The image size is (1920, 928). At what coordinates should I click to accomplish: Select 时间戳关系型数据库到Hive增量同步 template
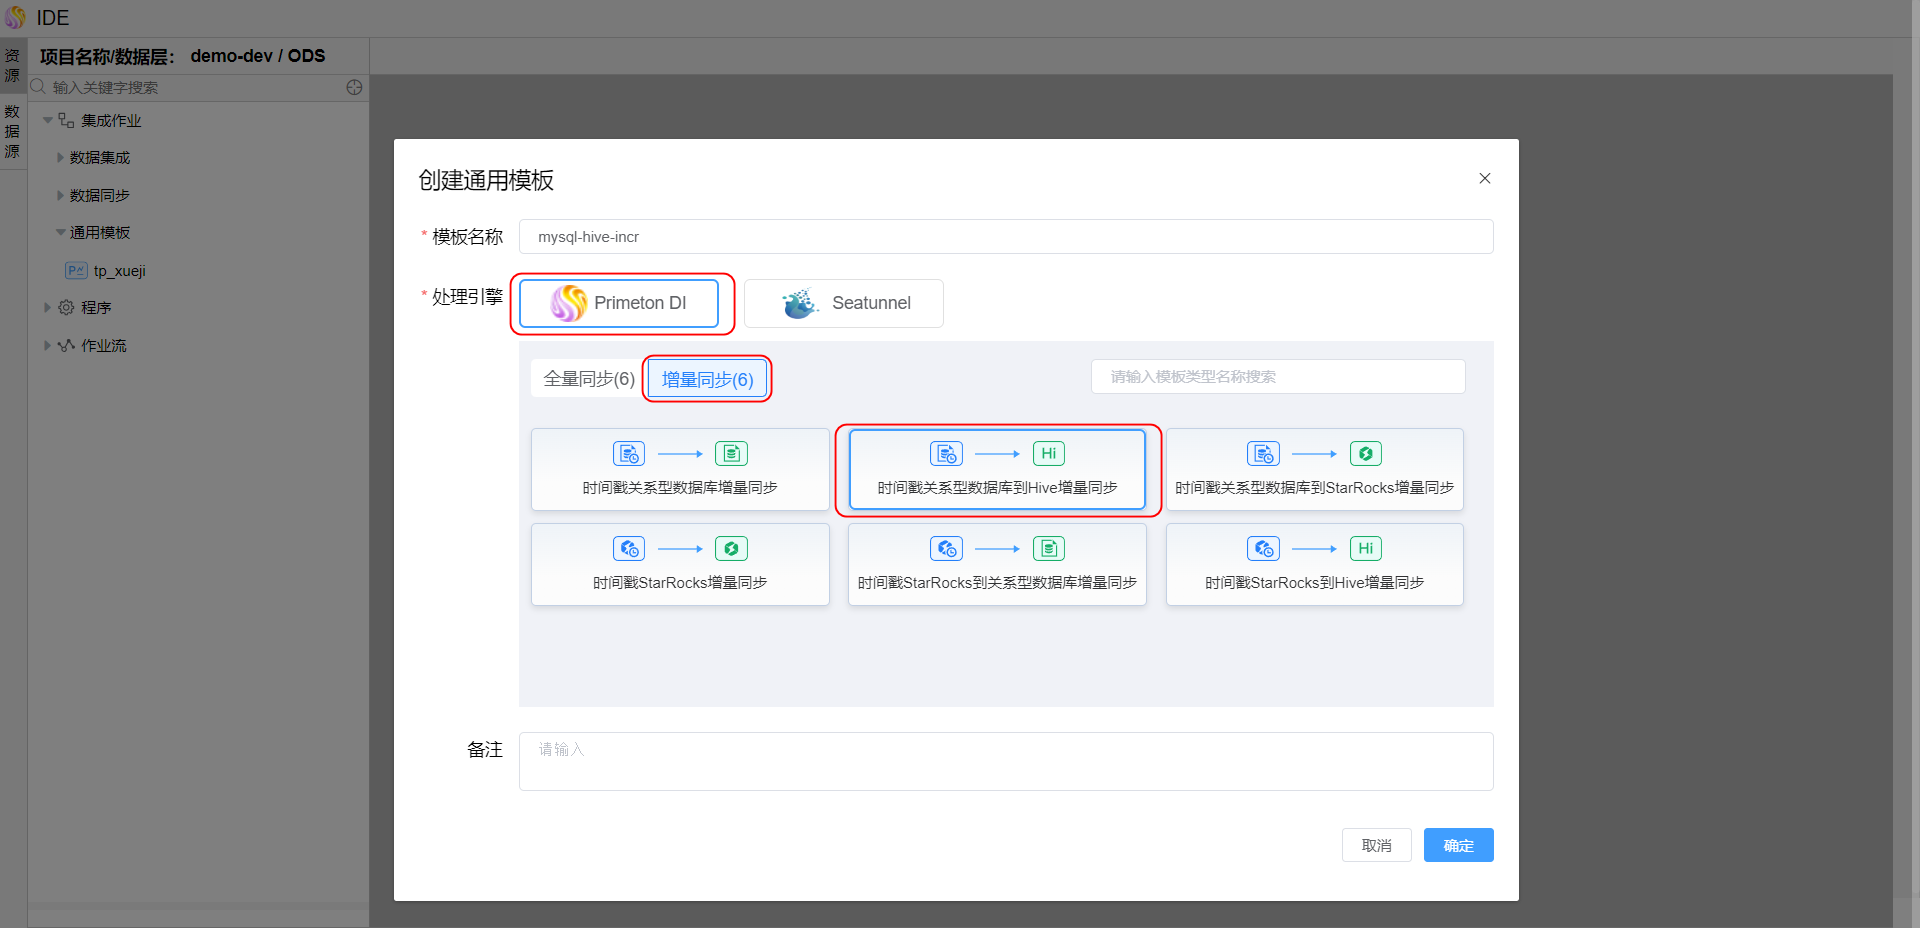[x=997, y=469]
